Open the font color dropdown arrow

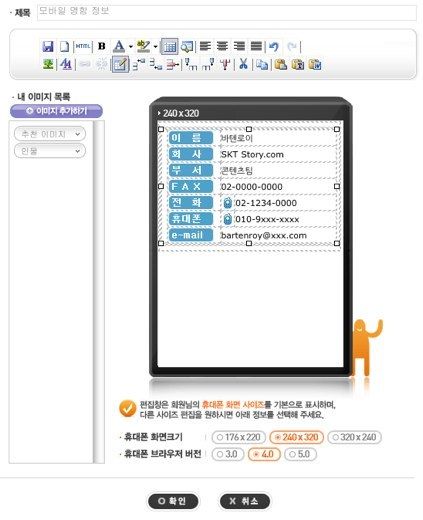(x=131, y=46)
